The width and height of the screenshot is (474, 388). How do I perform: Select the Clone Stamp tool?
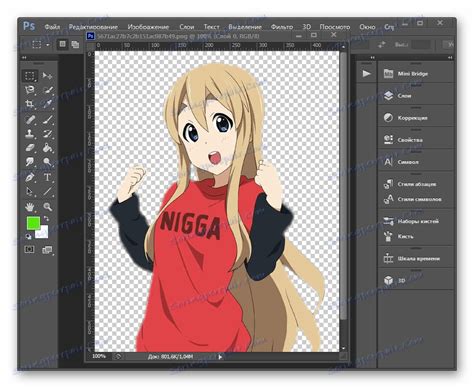tap(30, 133)
